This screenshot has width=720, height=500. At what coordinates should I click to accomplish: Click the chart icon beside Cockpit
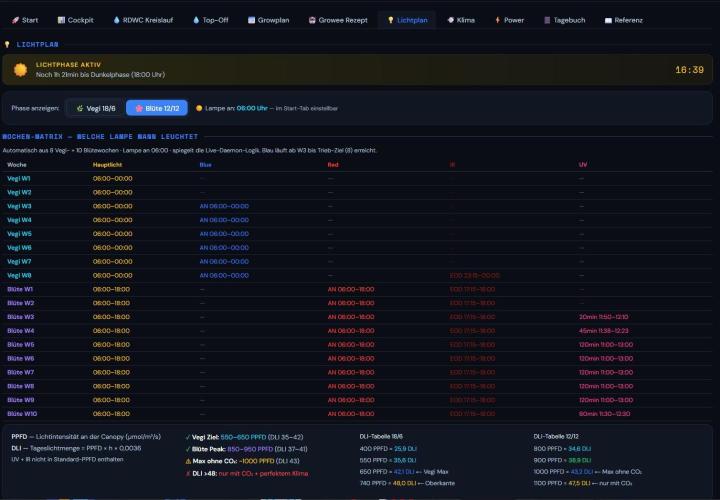(x=61, y=20)
